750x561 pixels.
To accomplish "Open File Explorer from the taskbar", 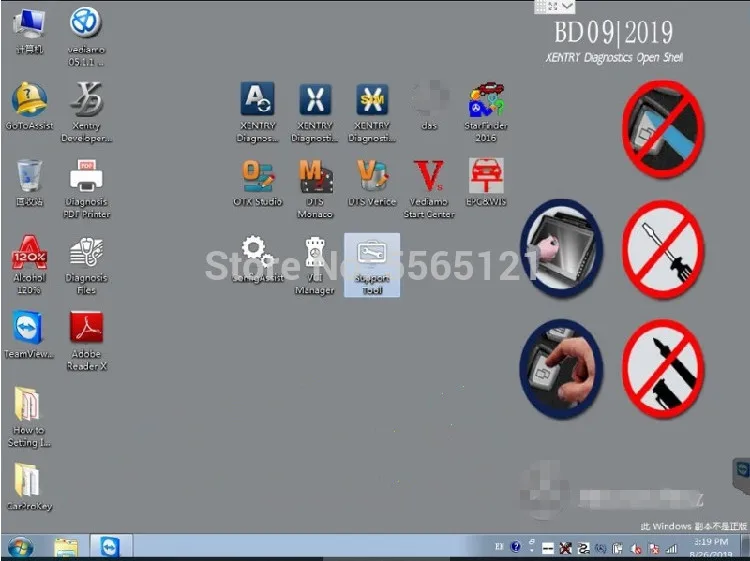I will [x=66, y=547].
